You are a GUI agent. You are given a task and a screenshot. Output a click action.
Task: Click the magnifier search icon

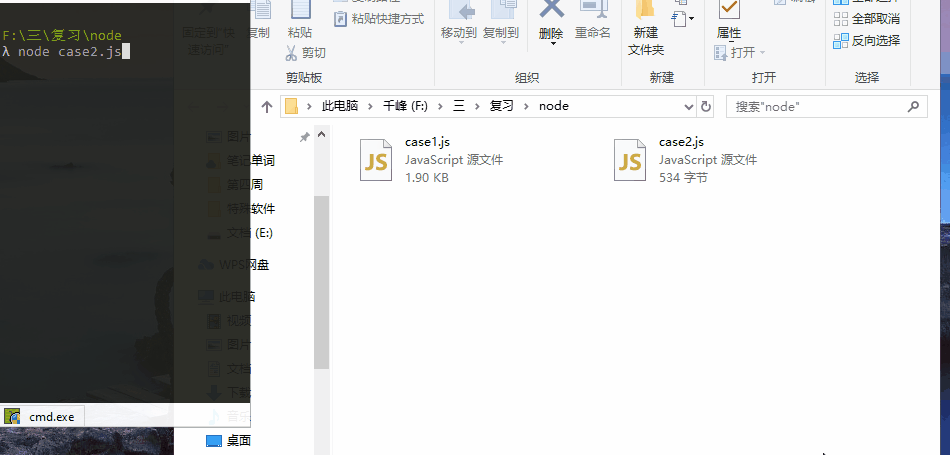click(913, 107)
